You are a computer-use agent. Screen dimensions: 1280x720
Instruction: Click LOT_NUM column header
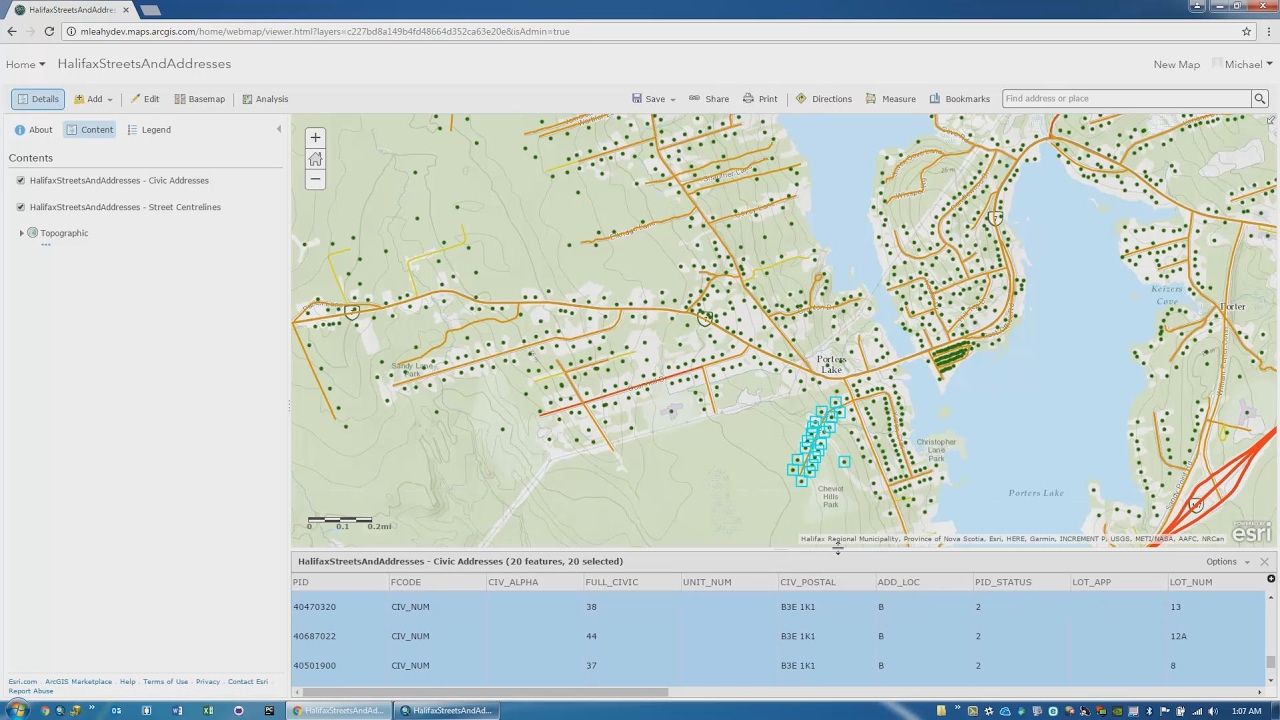pos(1190,582)
